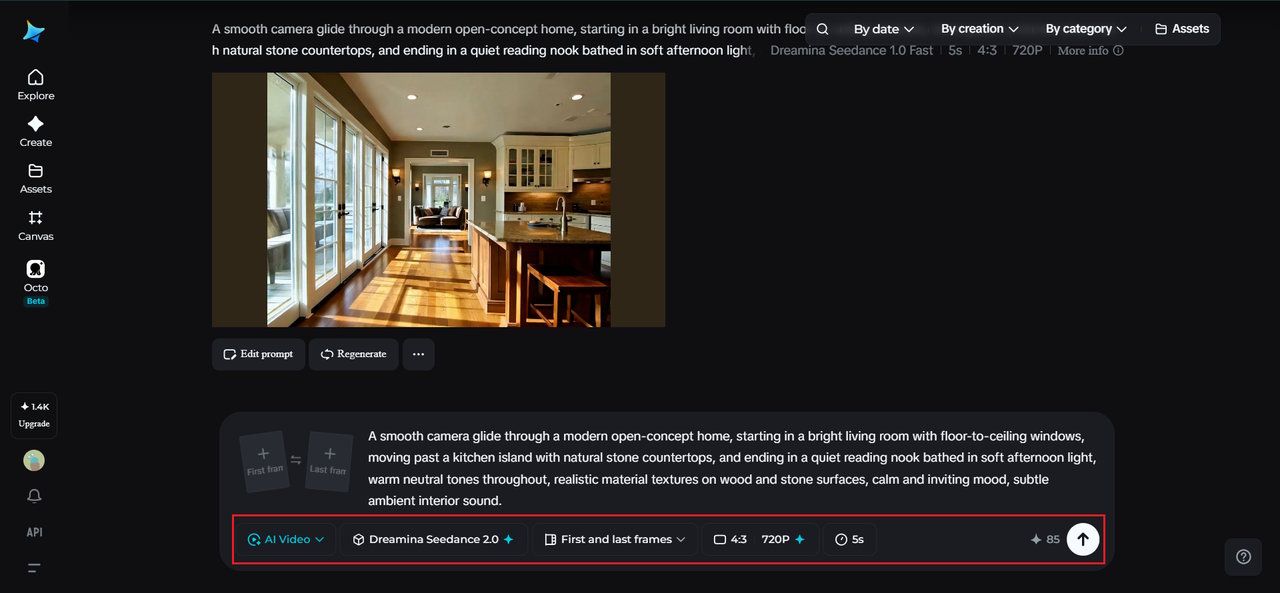Select the Create sparkle icon

[35, 124]
